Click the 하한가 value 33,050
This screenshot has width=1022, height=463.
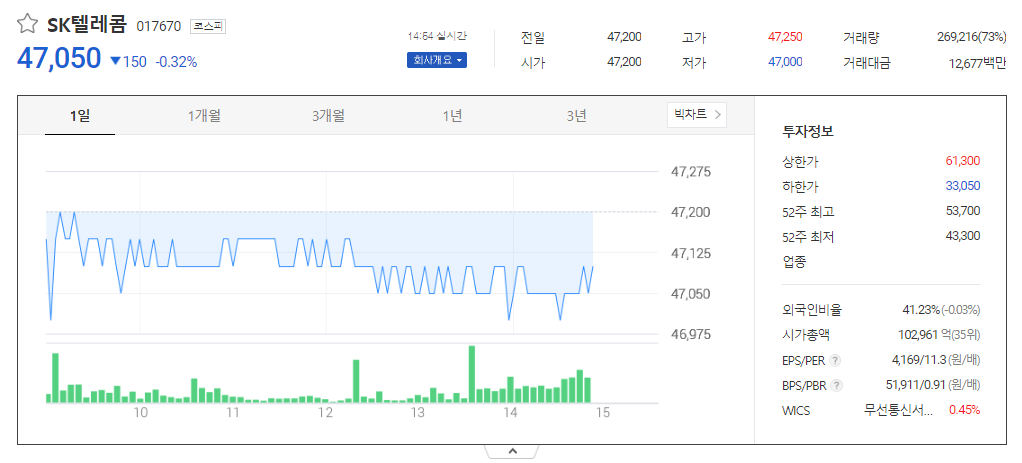click(x=963, y=186)
